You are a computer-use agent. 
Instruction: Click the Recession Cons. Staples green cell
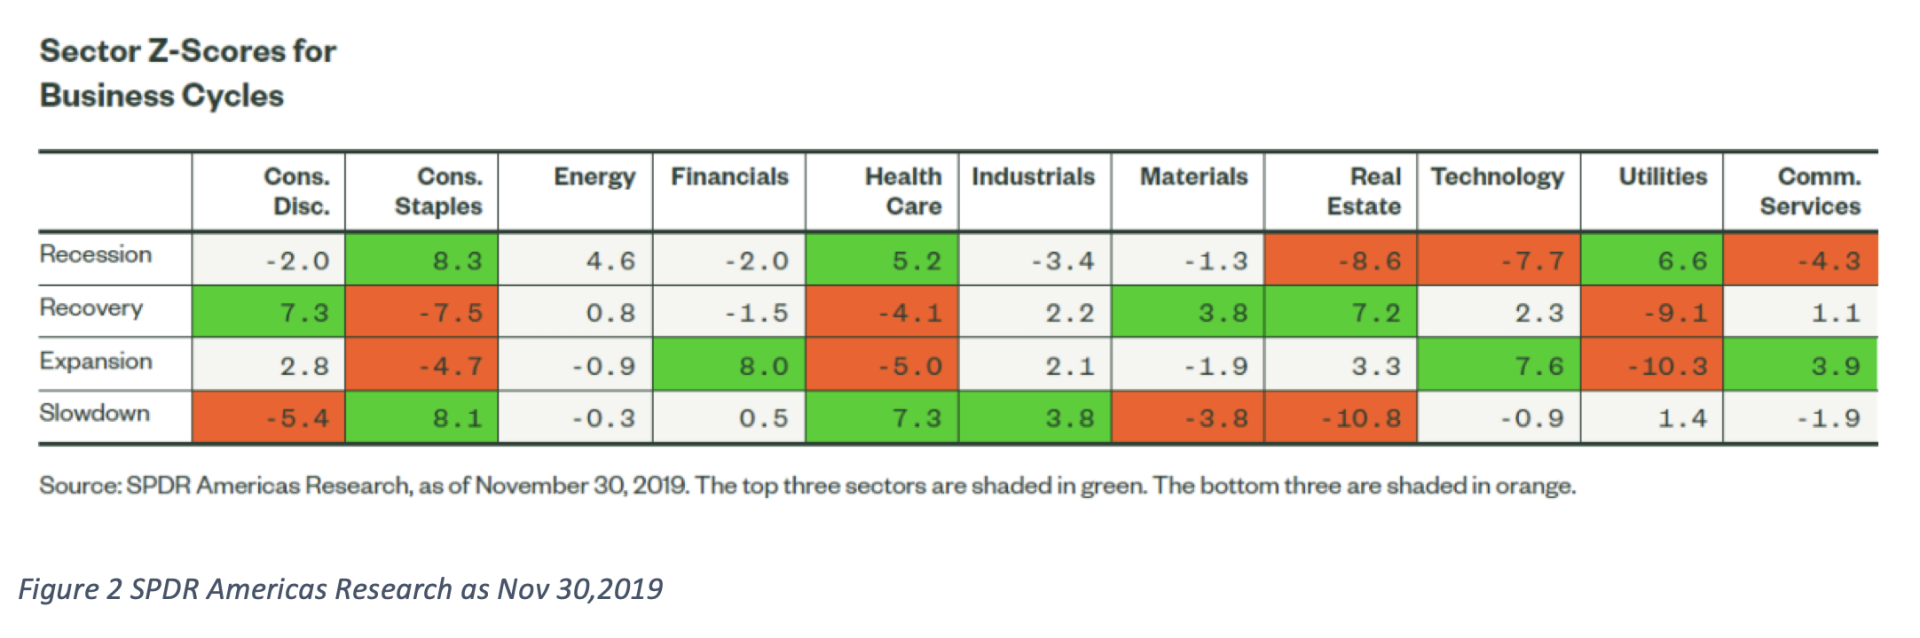click(x=422, y=260)
